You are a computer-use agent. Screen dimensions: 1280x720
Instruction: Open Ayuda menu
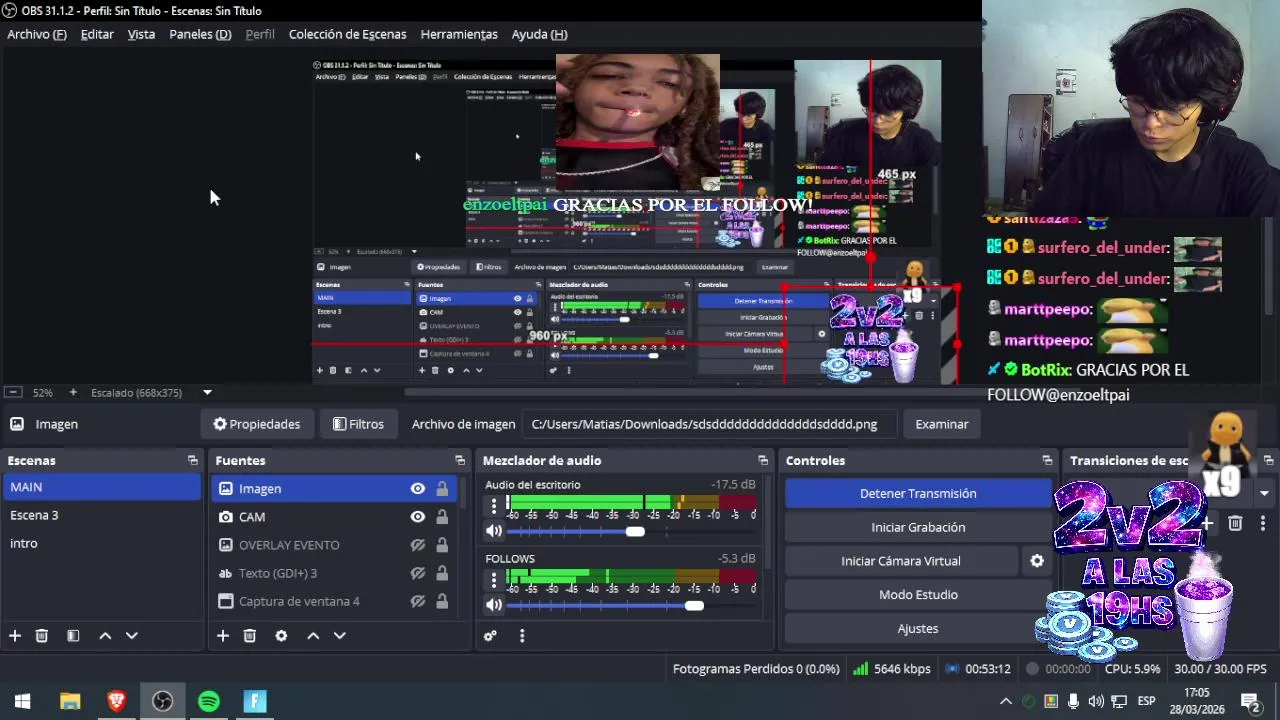[539, 34]
